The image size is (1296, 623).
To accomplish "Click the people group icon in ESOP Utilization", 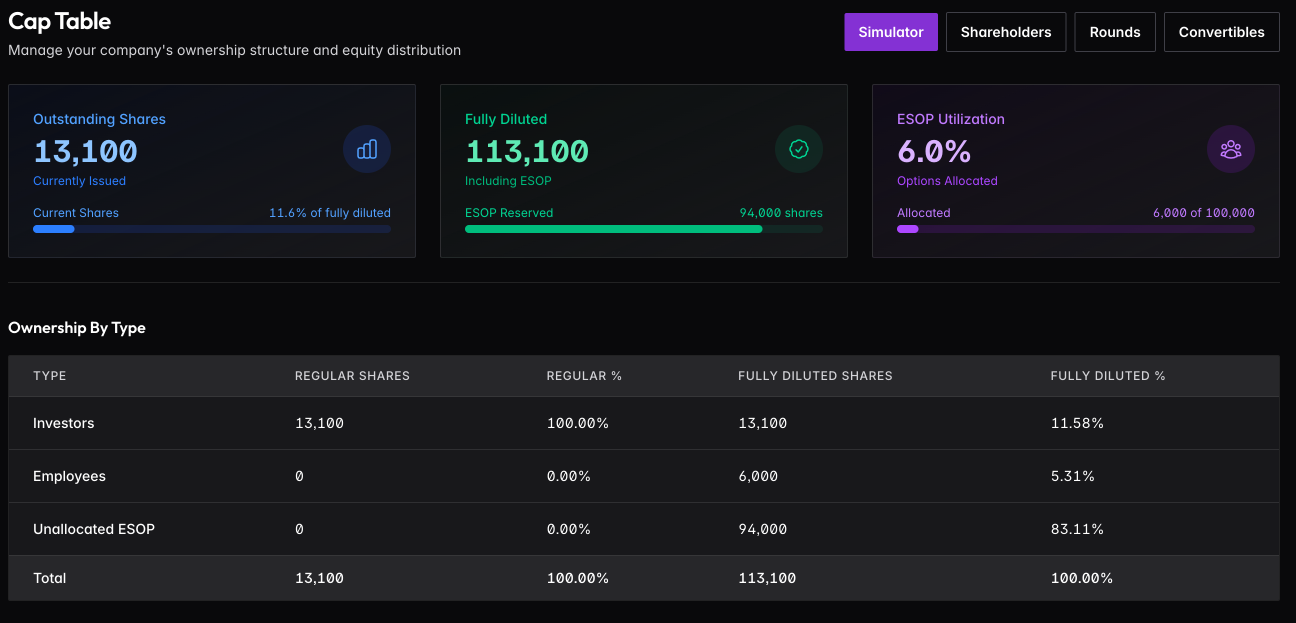I will 1231,150.
